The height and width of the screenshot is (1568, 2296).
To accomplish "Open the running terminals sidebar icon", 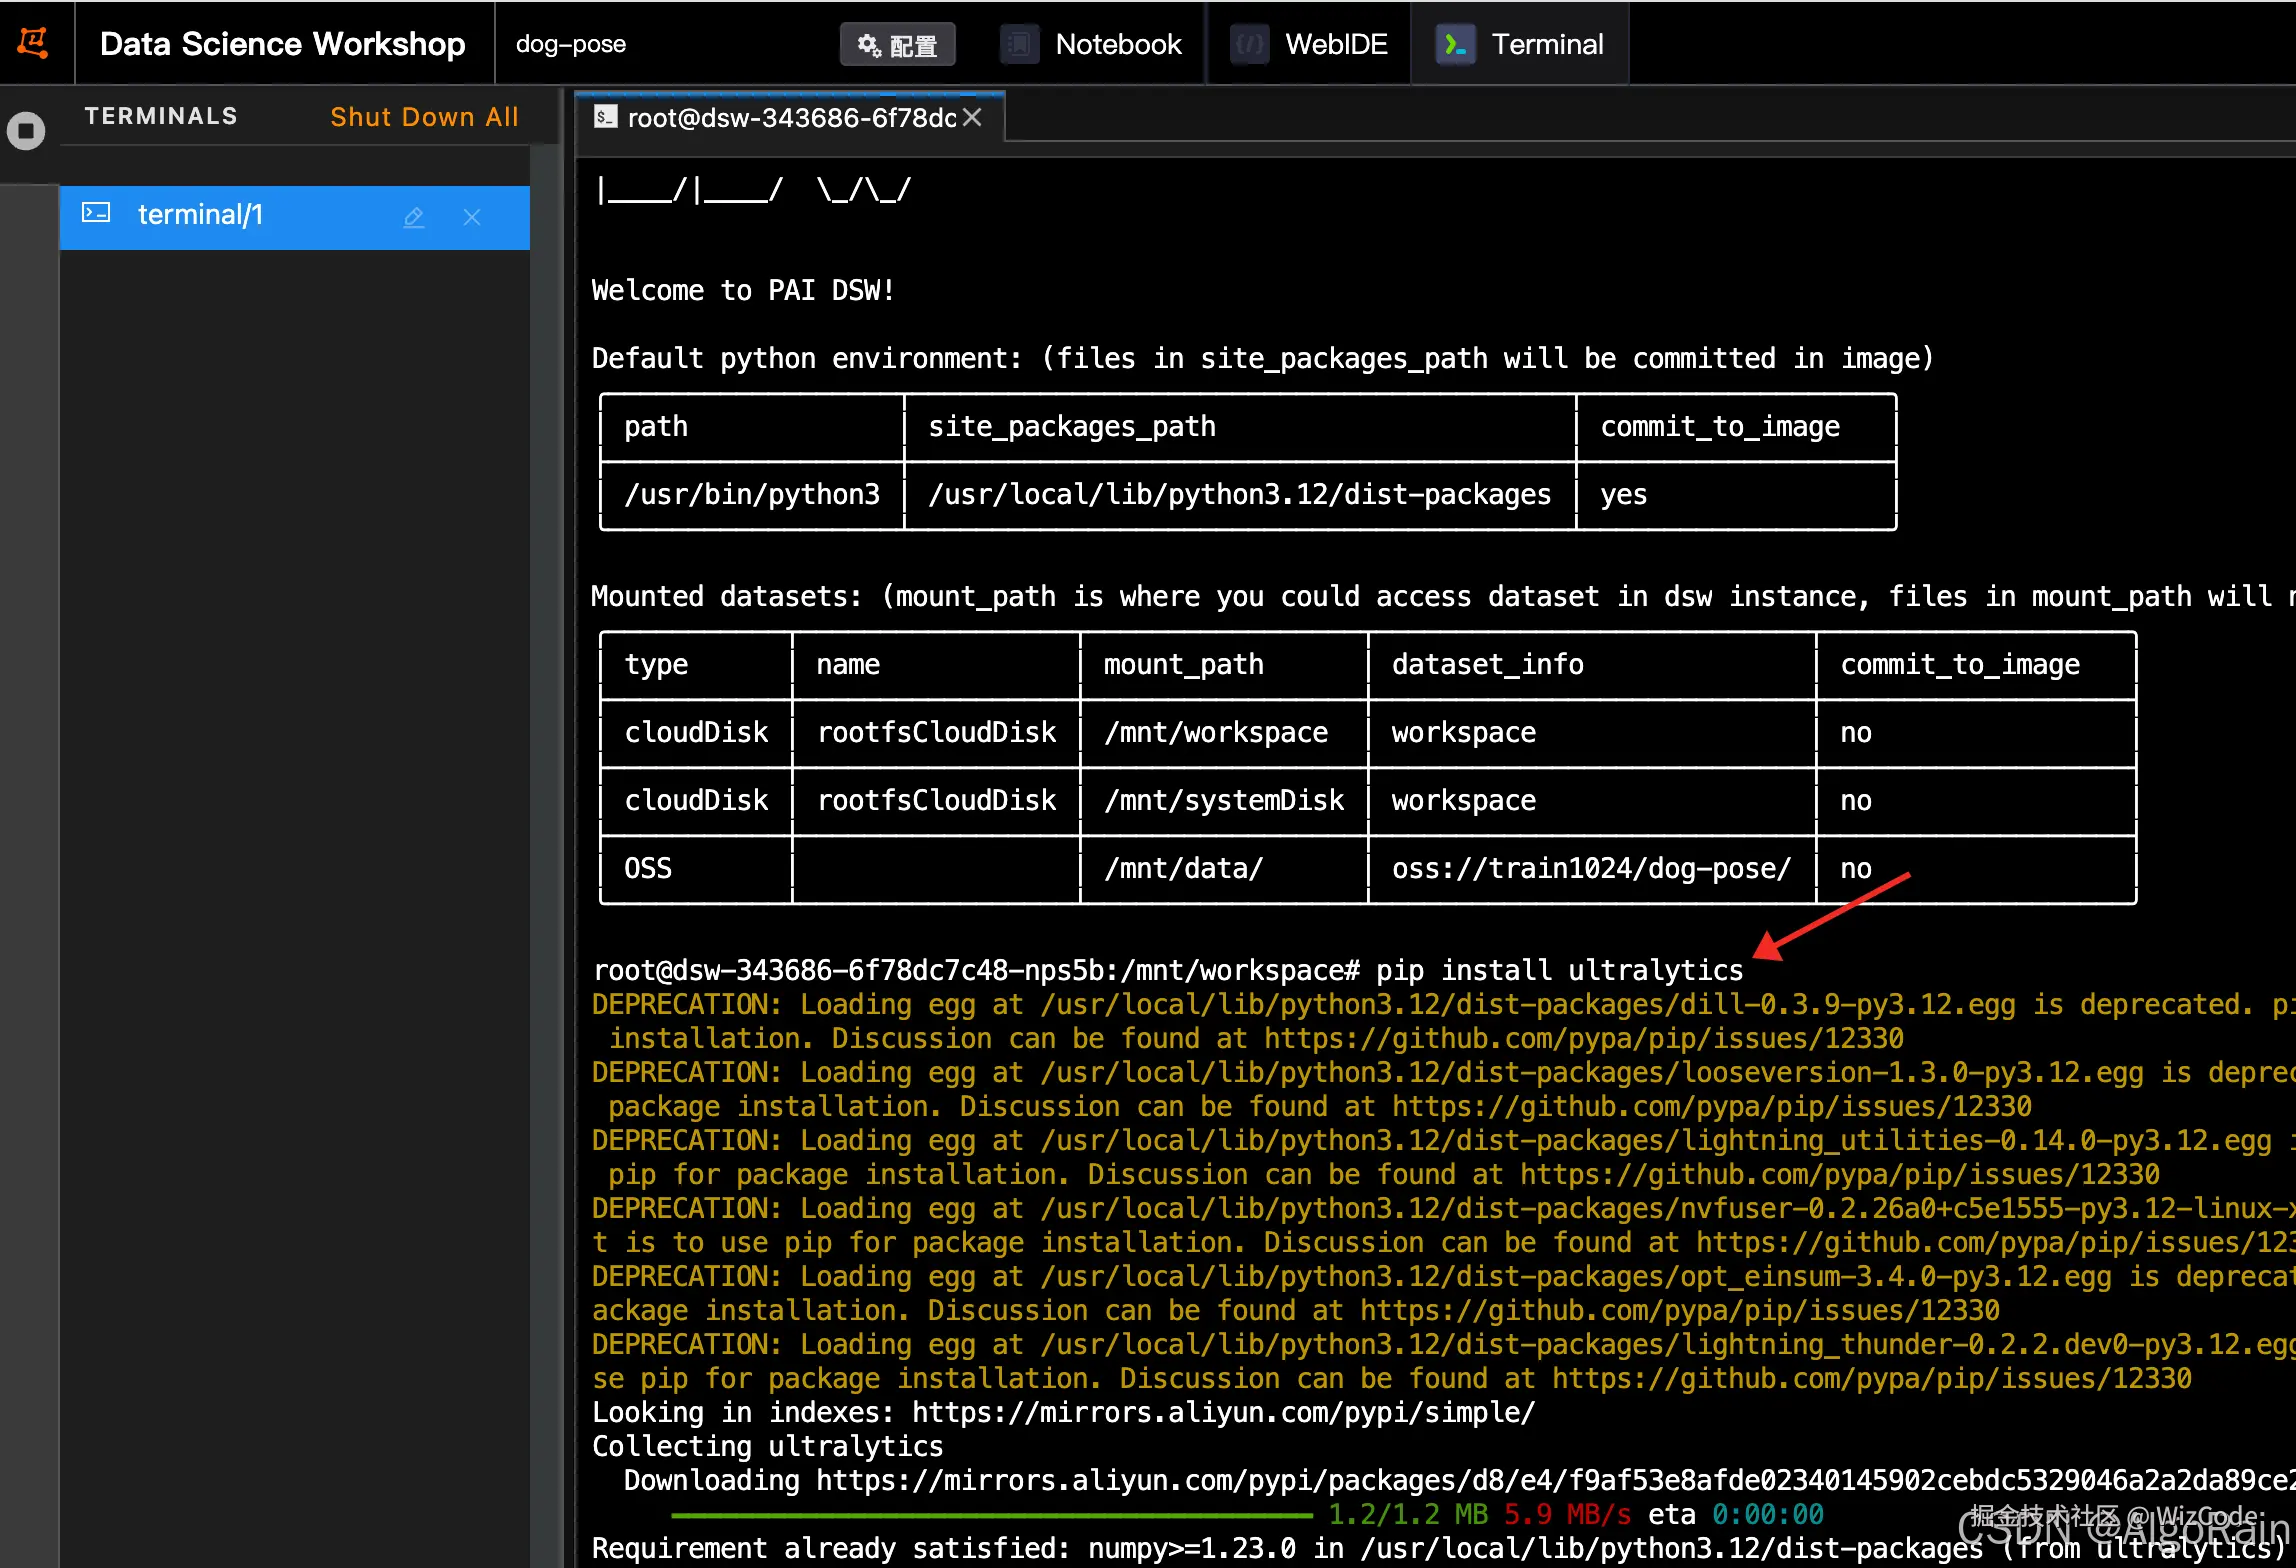I will click(26, 131).
